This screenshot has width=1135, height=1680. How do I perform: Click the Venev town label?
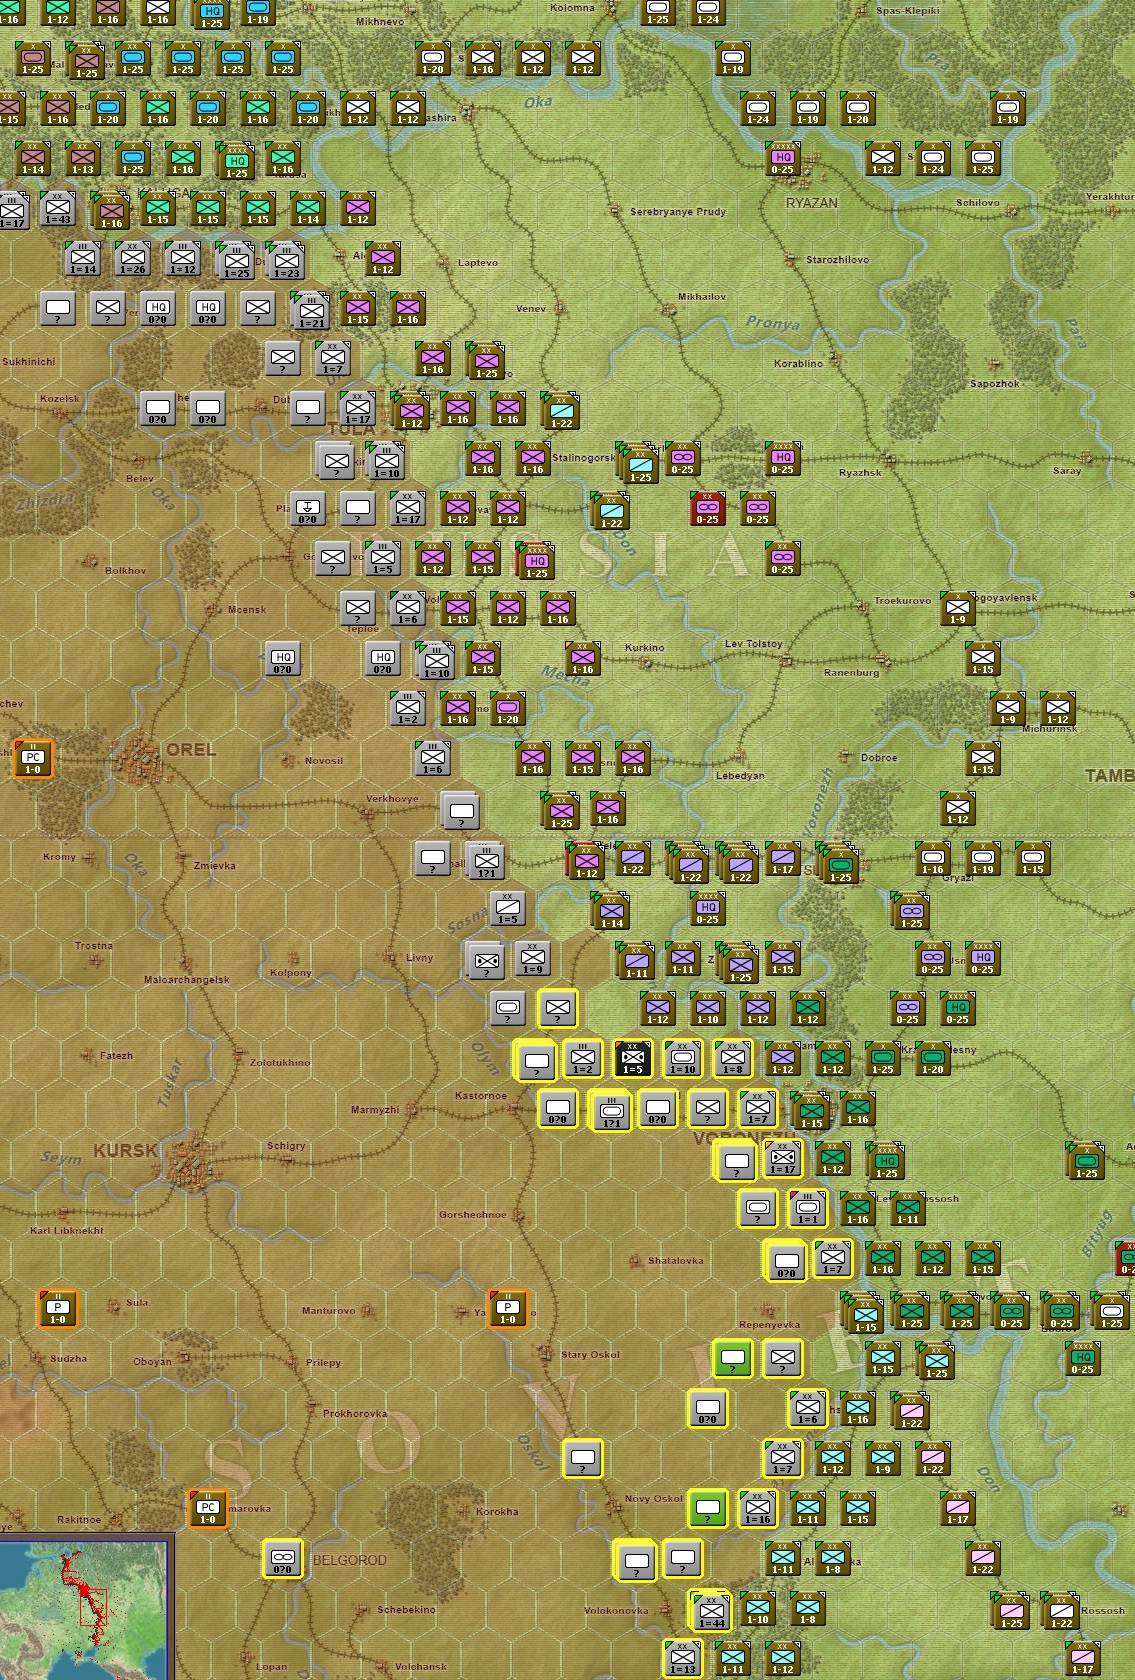tap(531, 308)
